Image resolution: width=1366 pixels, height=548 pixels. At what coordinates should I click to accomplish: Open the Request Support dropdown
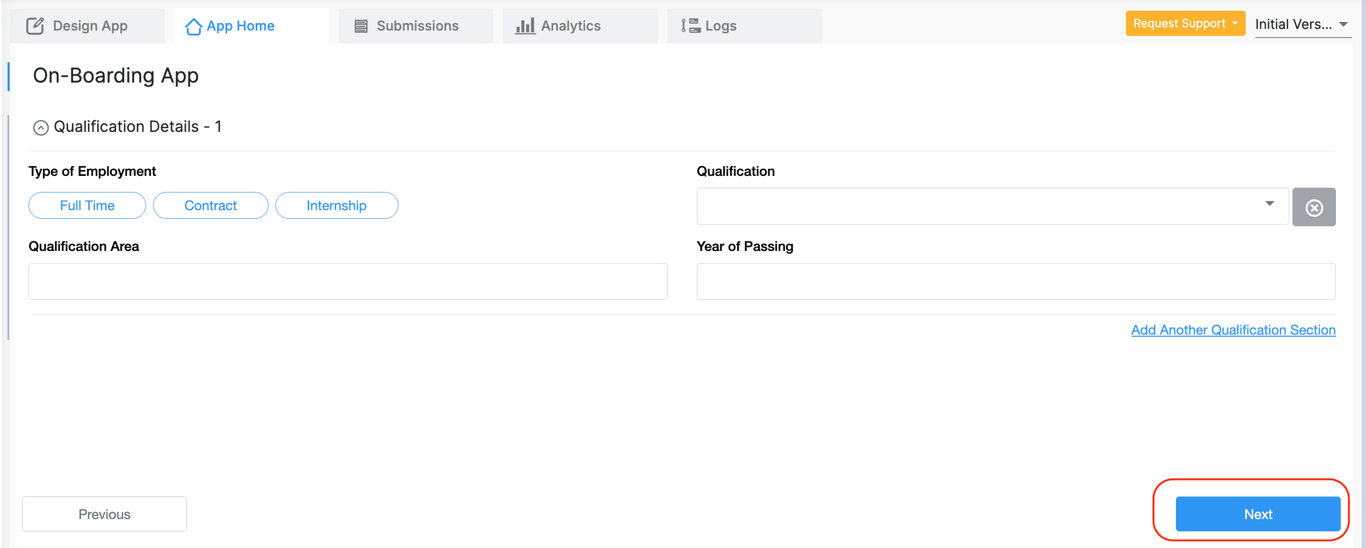pos(1185,23)
